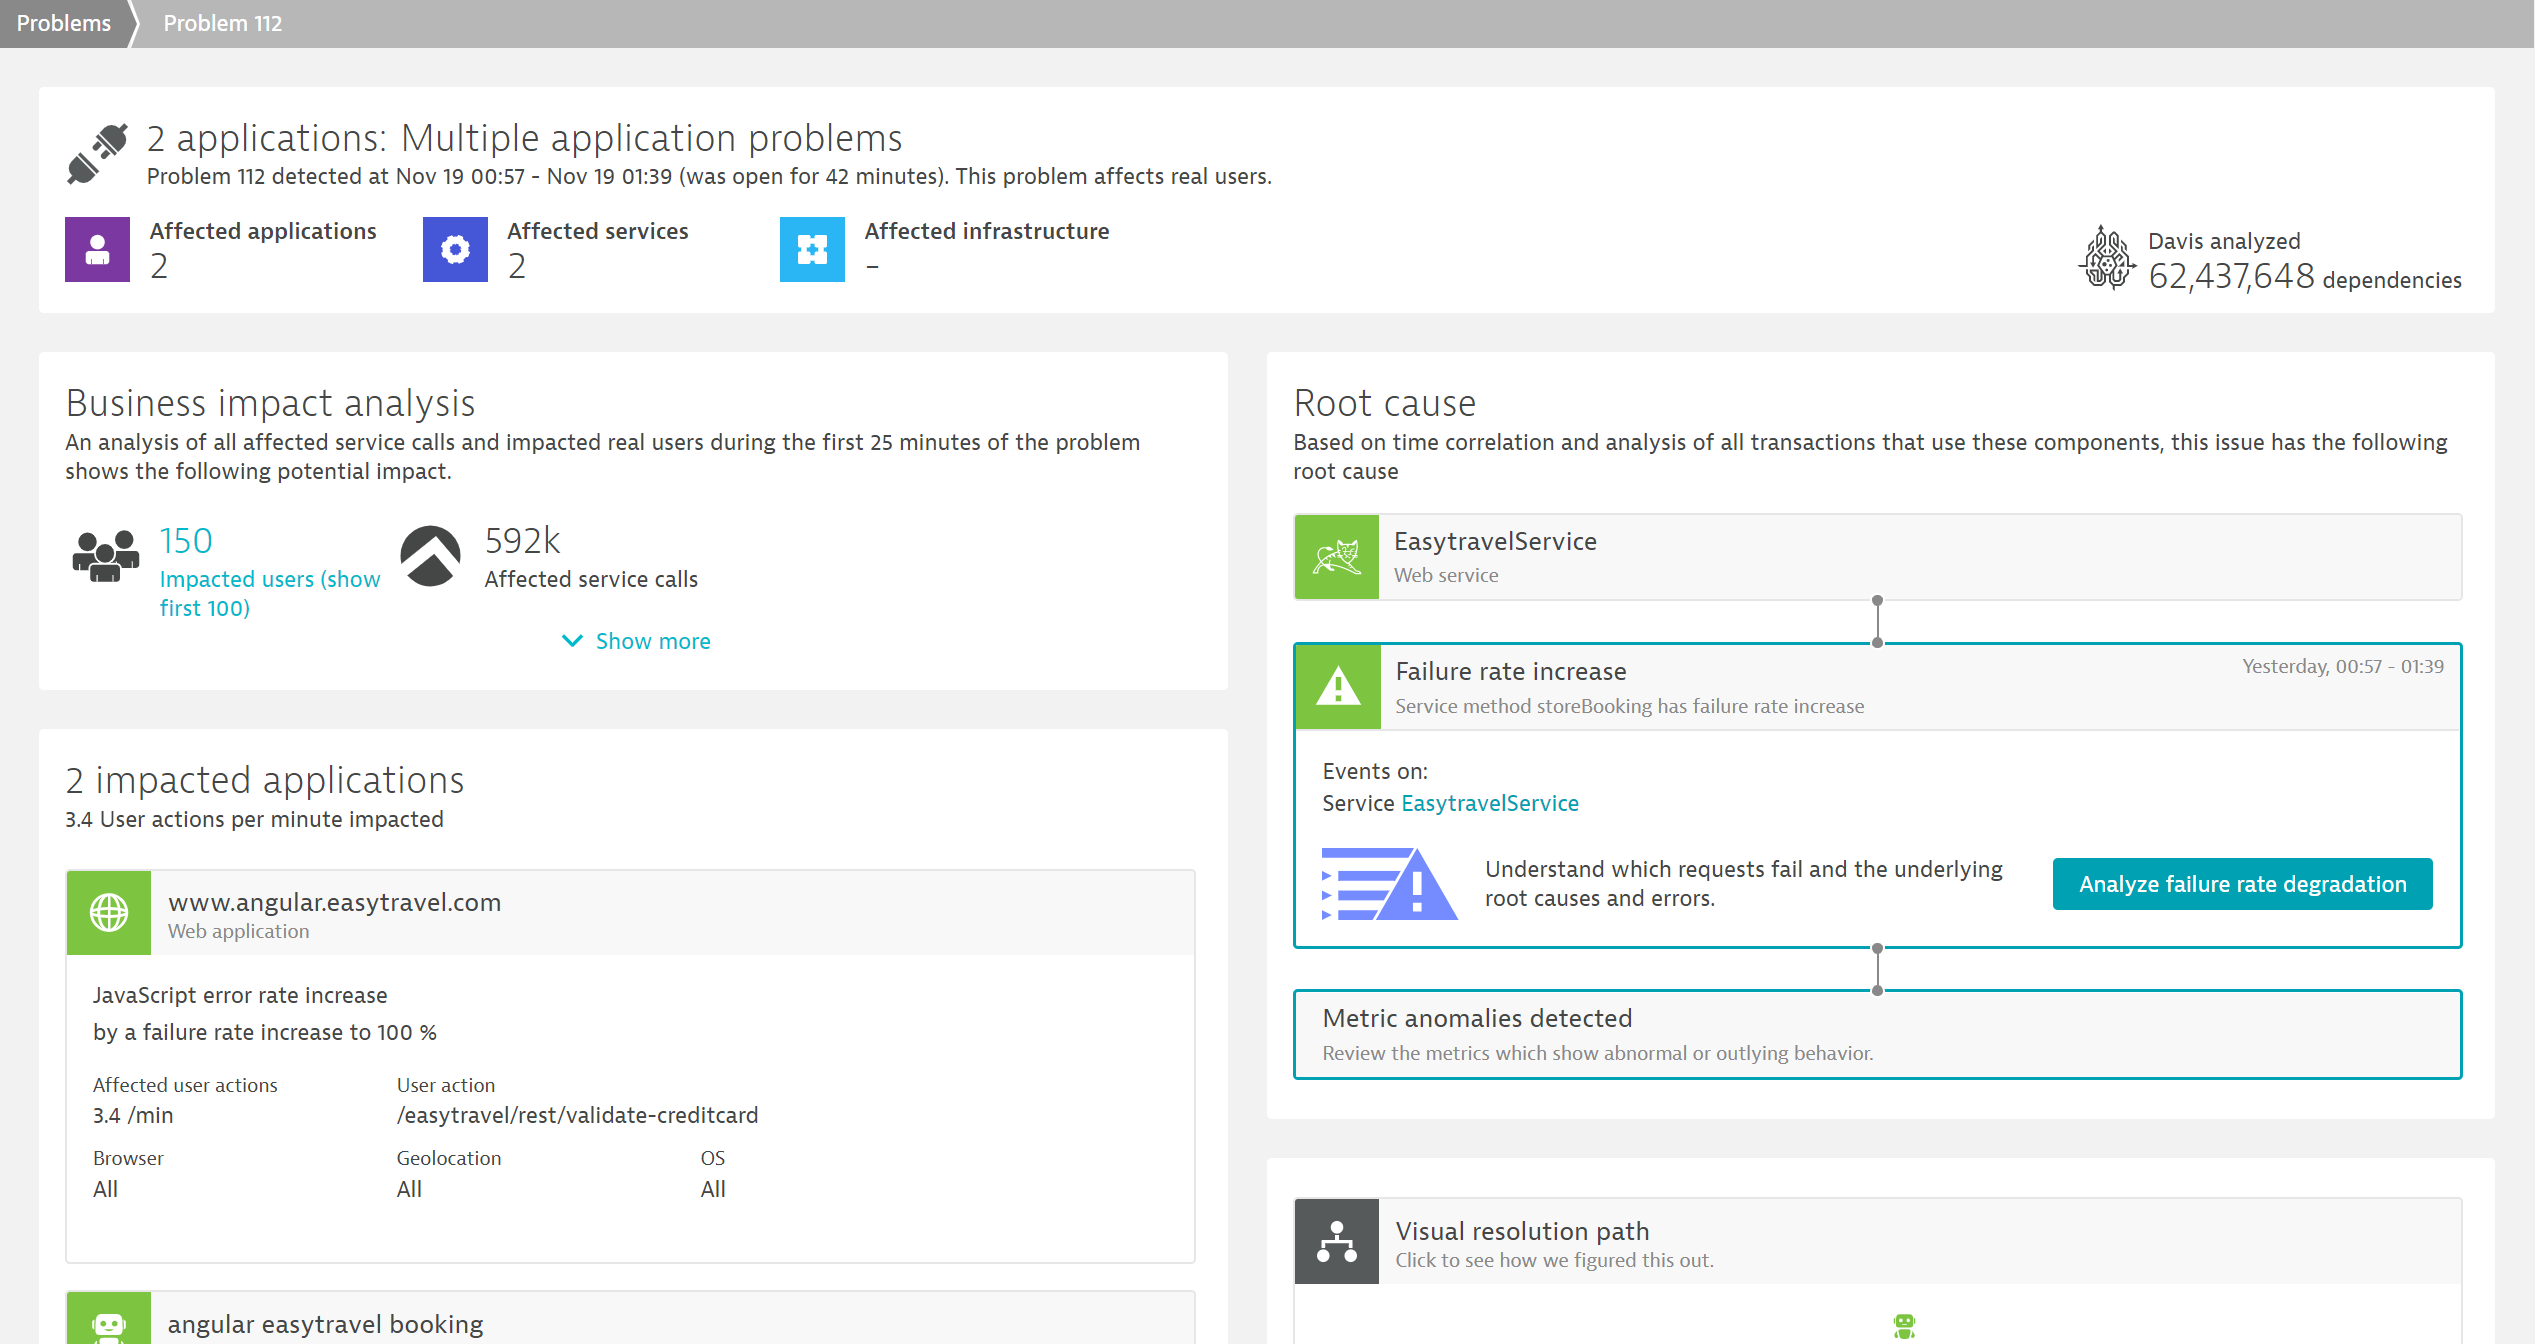Image resolution: width=2535 pixels, height=1344 pixels.
Task: Click the blue Affected services gear icon
Action: click(x=455, y=249)
